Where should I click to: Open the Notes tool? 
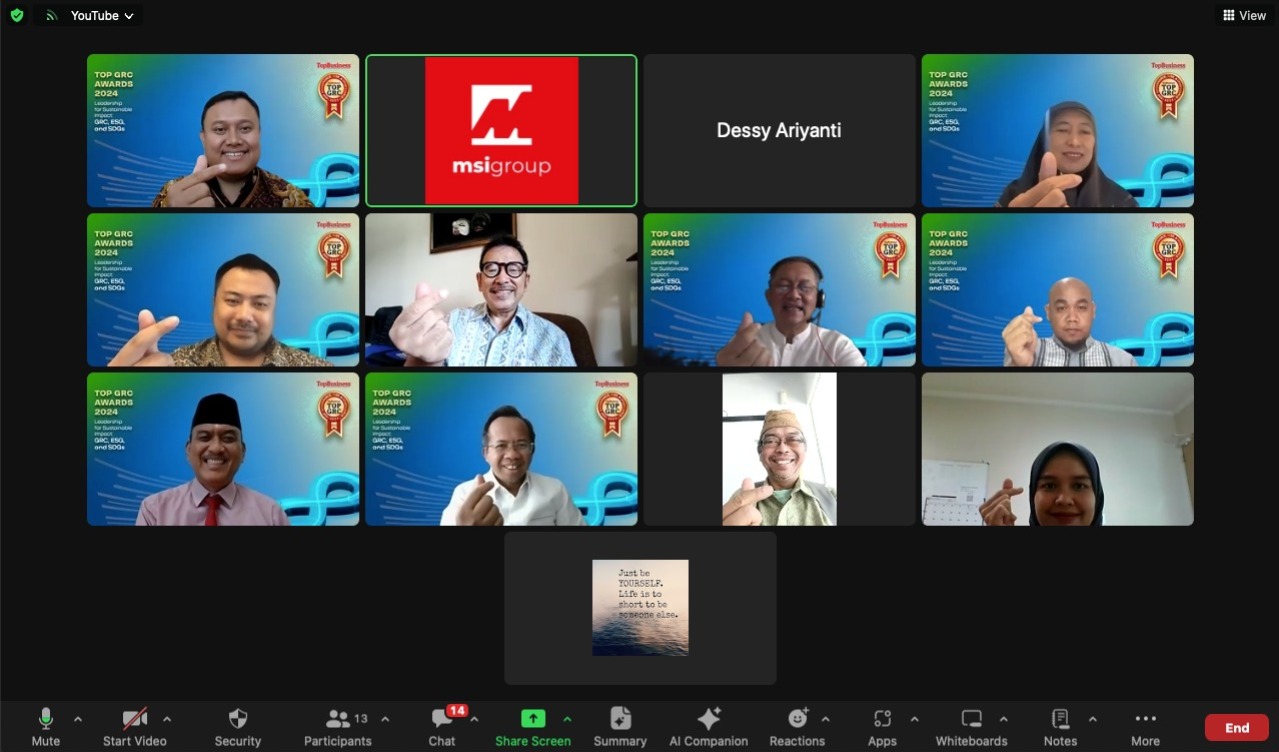click(x=1060, y=727)
